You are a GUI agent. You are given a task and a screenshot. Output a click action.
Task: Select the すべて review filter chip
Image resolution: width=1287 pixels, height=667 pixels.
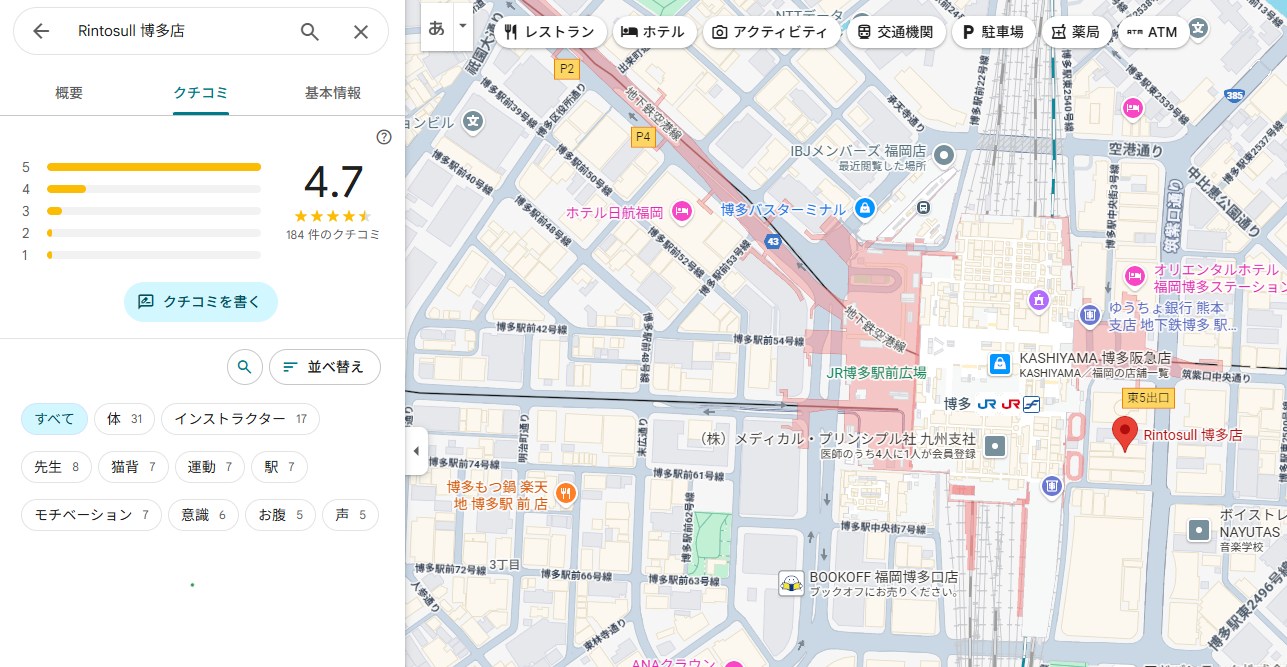coord(55,419)
